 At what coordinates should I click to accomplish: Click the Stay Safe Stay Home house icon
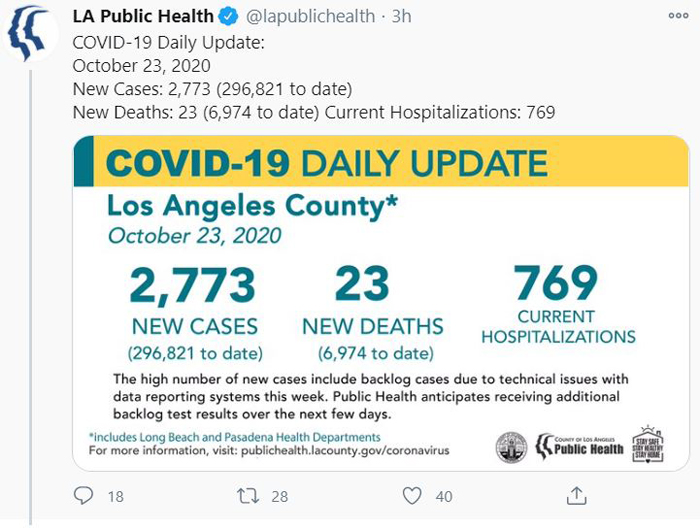[648, 444]
